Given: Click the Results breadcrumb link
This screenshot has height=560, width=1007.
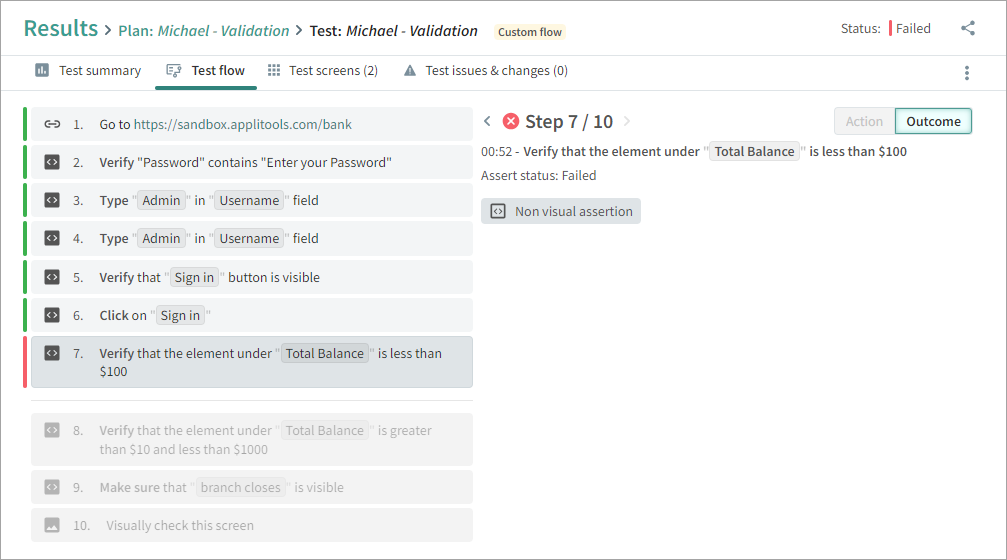Looking at the screenshot, I should (61, 29).
